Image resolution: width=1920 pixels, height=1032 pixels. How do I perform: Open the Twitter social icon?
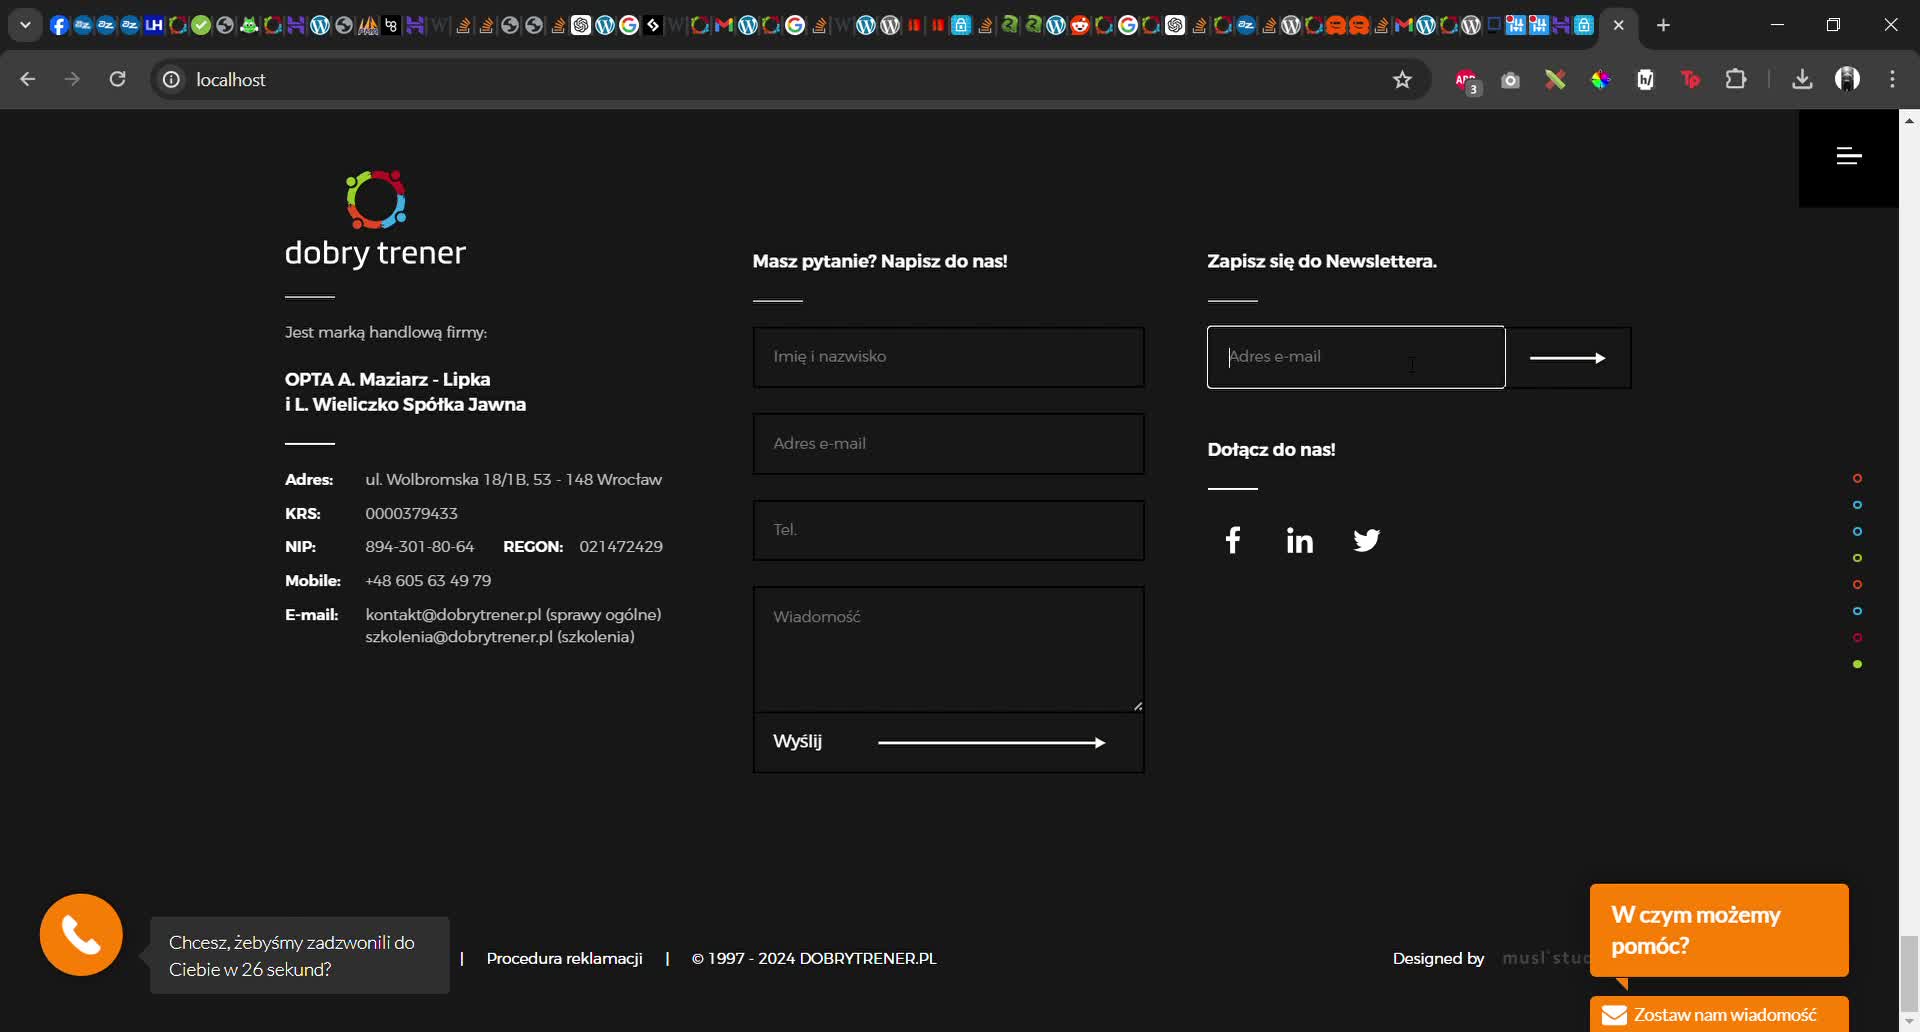(x=1366, y=540)
